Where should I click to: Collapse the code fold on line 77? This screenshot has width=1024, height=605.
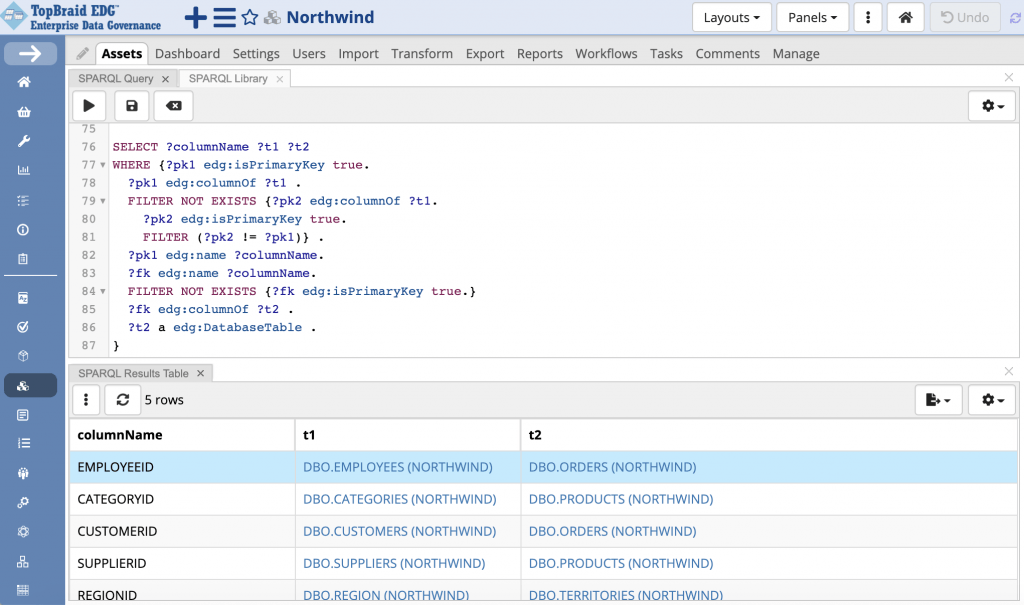pos(103,165)
